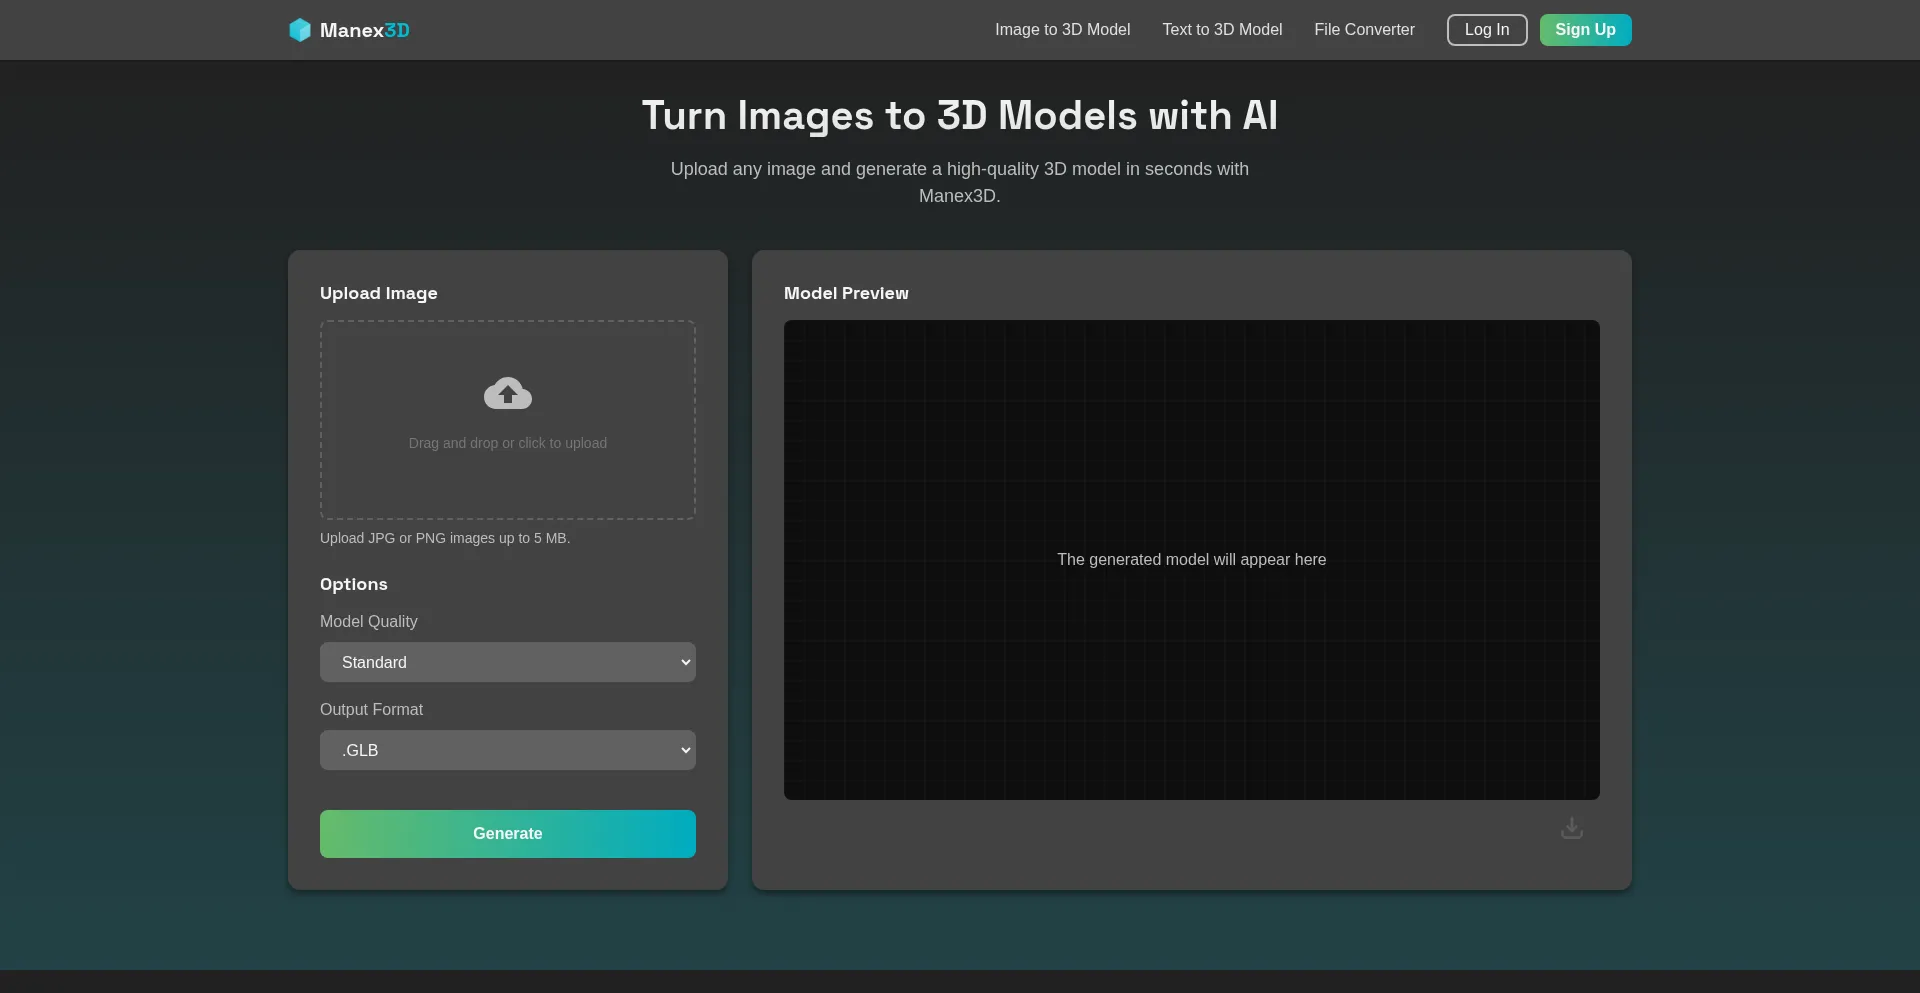
Task: Click the cloud upload icon
Action: click(x=508, y=394)
